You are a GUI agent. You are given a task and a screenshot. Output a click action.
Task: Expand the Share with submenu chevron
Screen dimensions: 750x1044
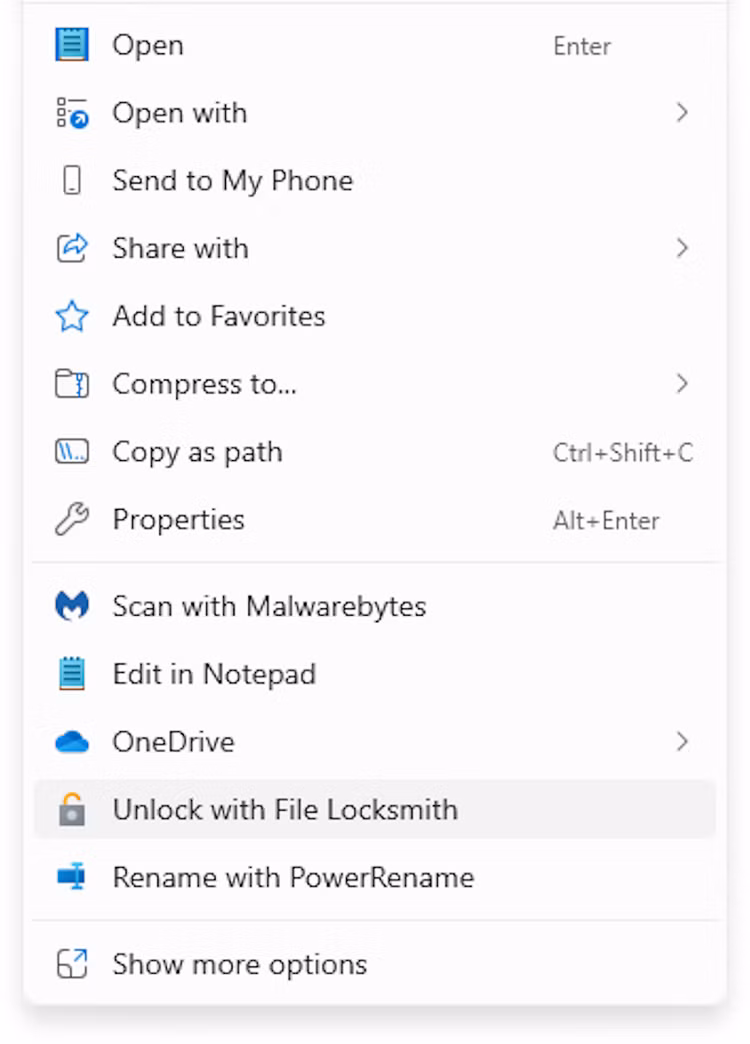(683, 248)
